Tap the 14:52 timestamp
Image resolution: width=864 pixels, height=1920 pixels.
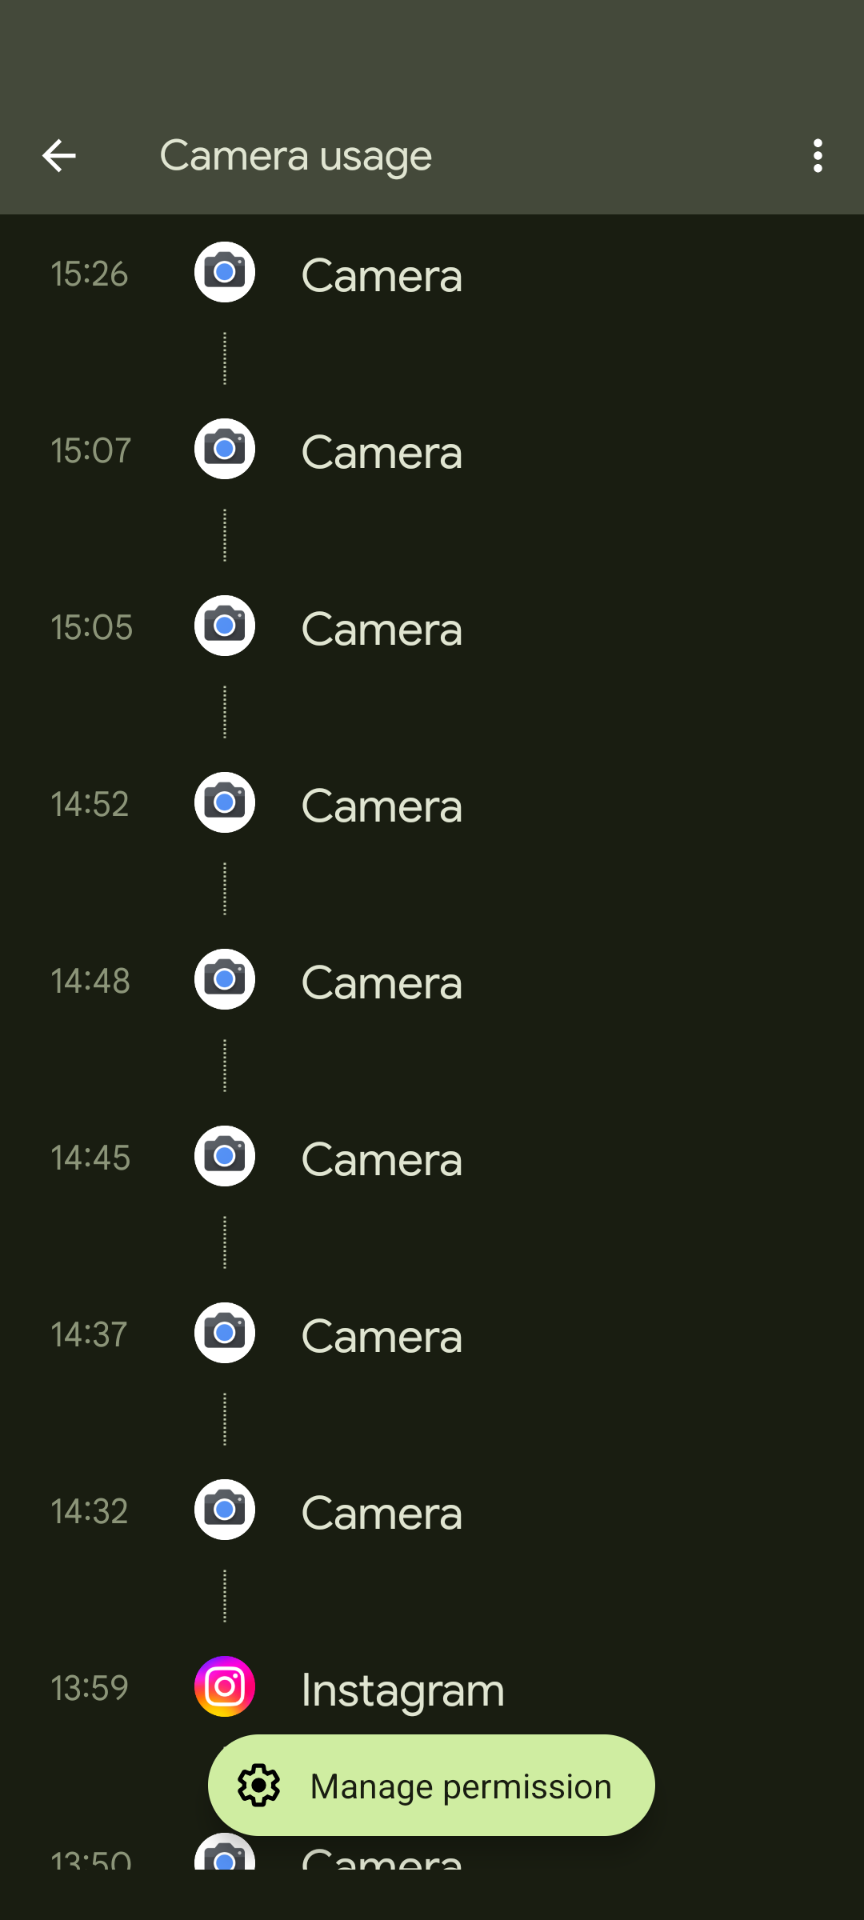point(90,804)
